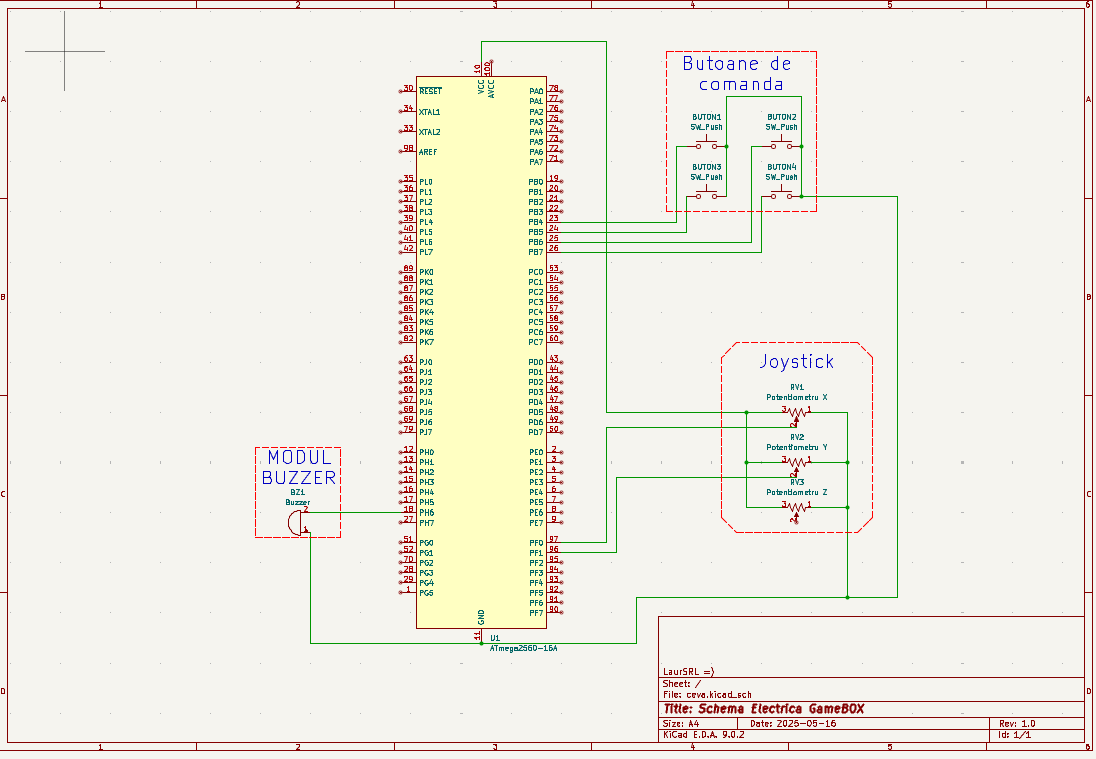Select the BUTON2 push switch symbol

[782, 146]
